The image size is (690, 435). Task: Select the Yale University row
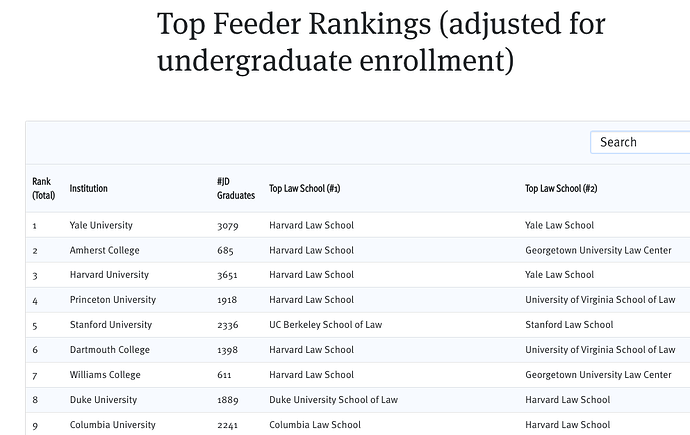[x=358, y=225]
